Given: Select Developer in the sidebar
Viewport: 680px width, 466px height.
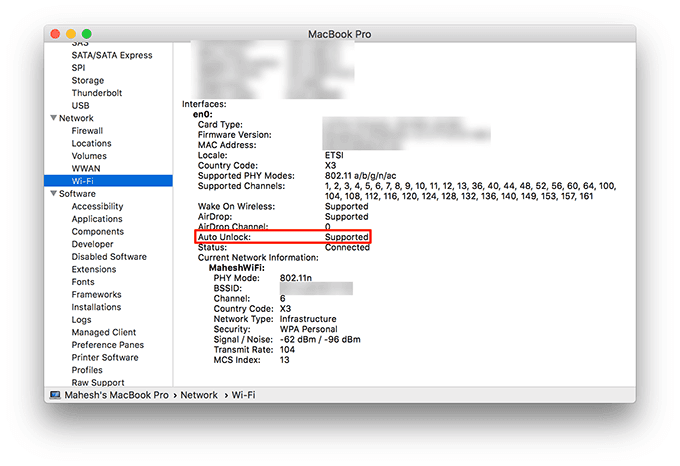Looking at the screenshot, I should (92, 244).
